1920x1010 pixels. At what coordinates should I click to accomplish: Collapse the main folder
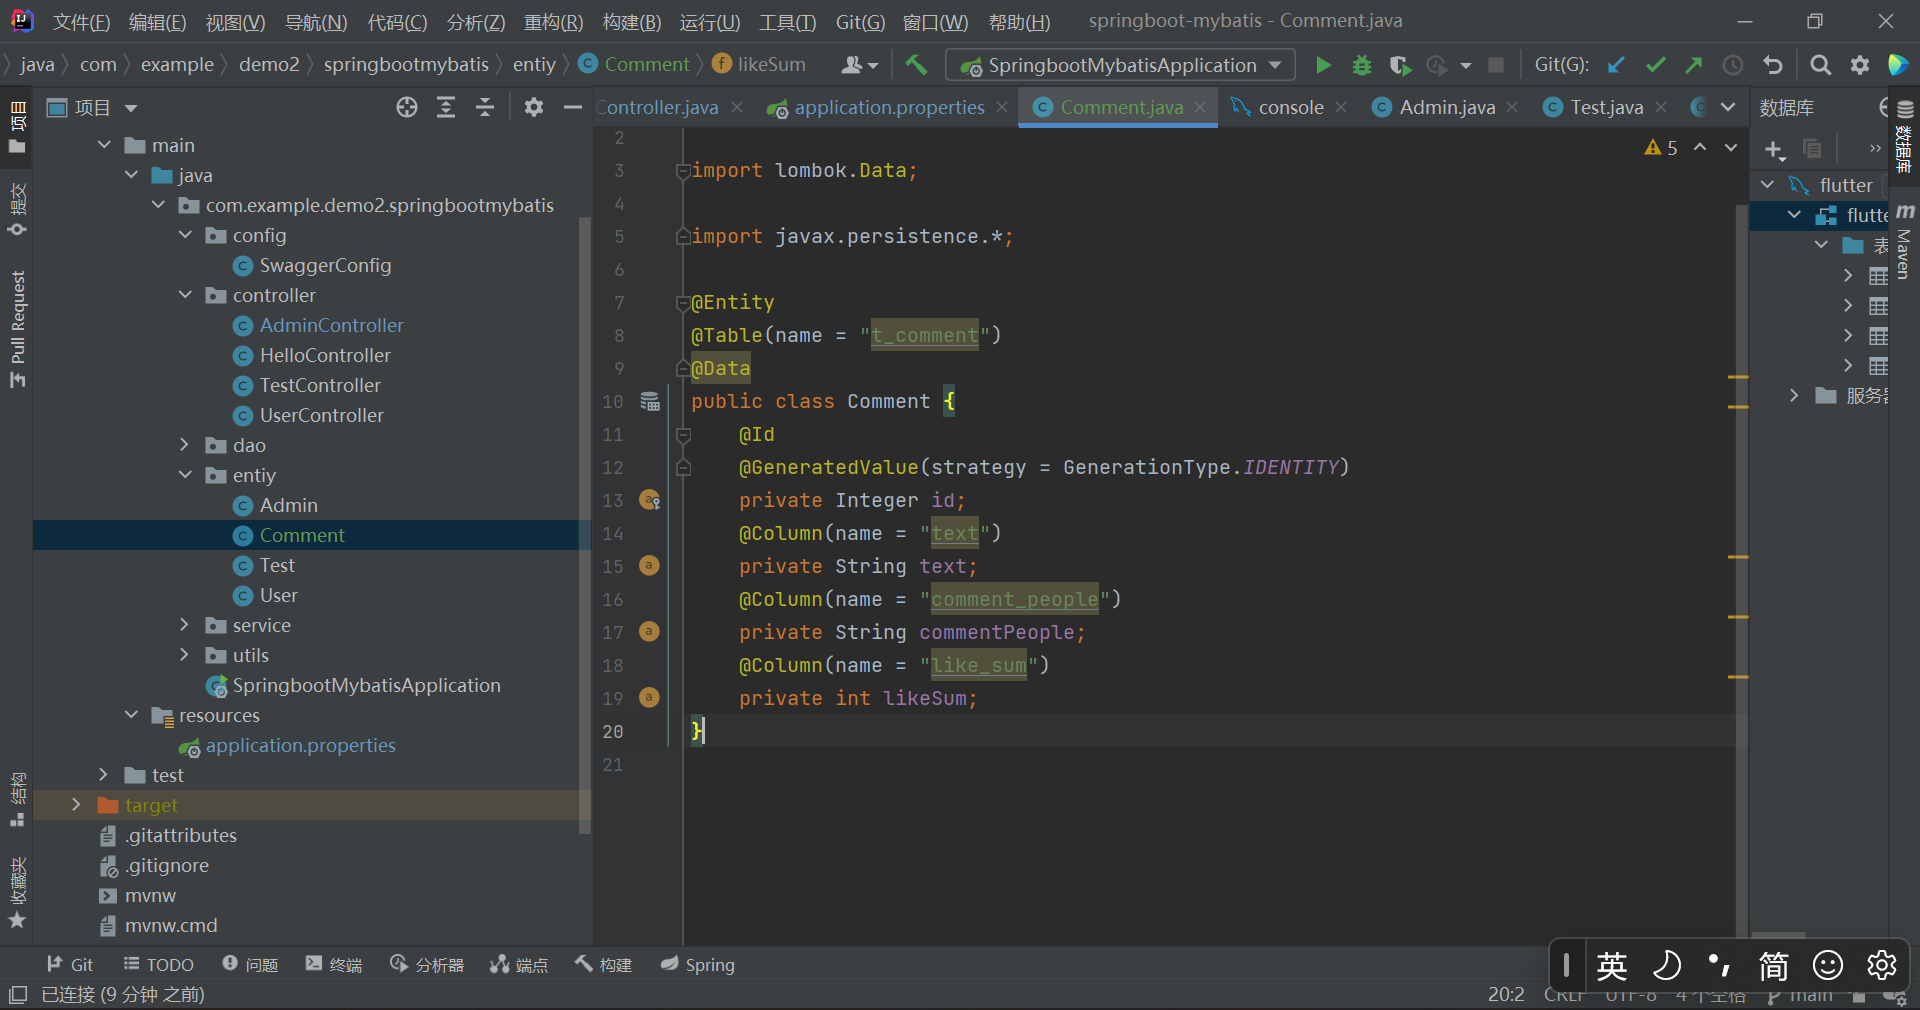point(104,145)
